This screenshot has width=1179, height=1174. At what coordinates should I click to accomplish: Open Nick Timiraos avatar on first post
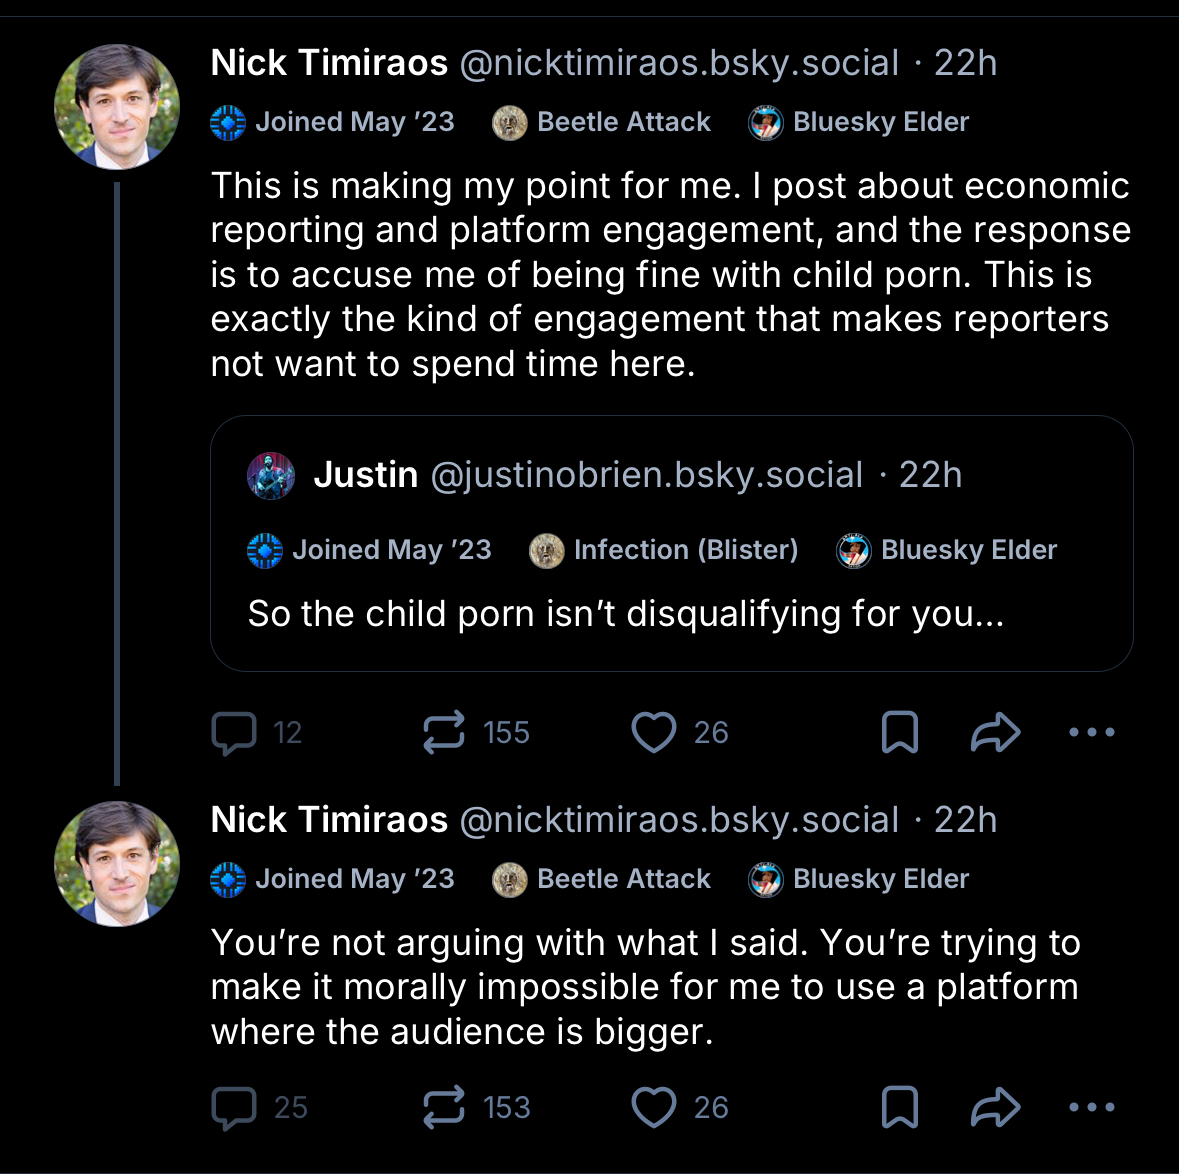point(117,107)
